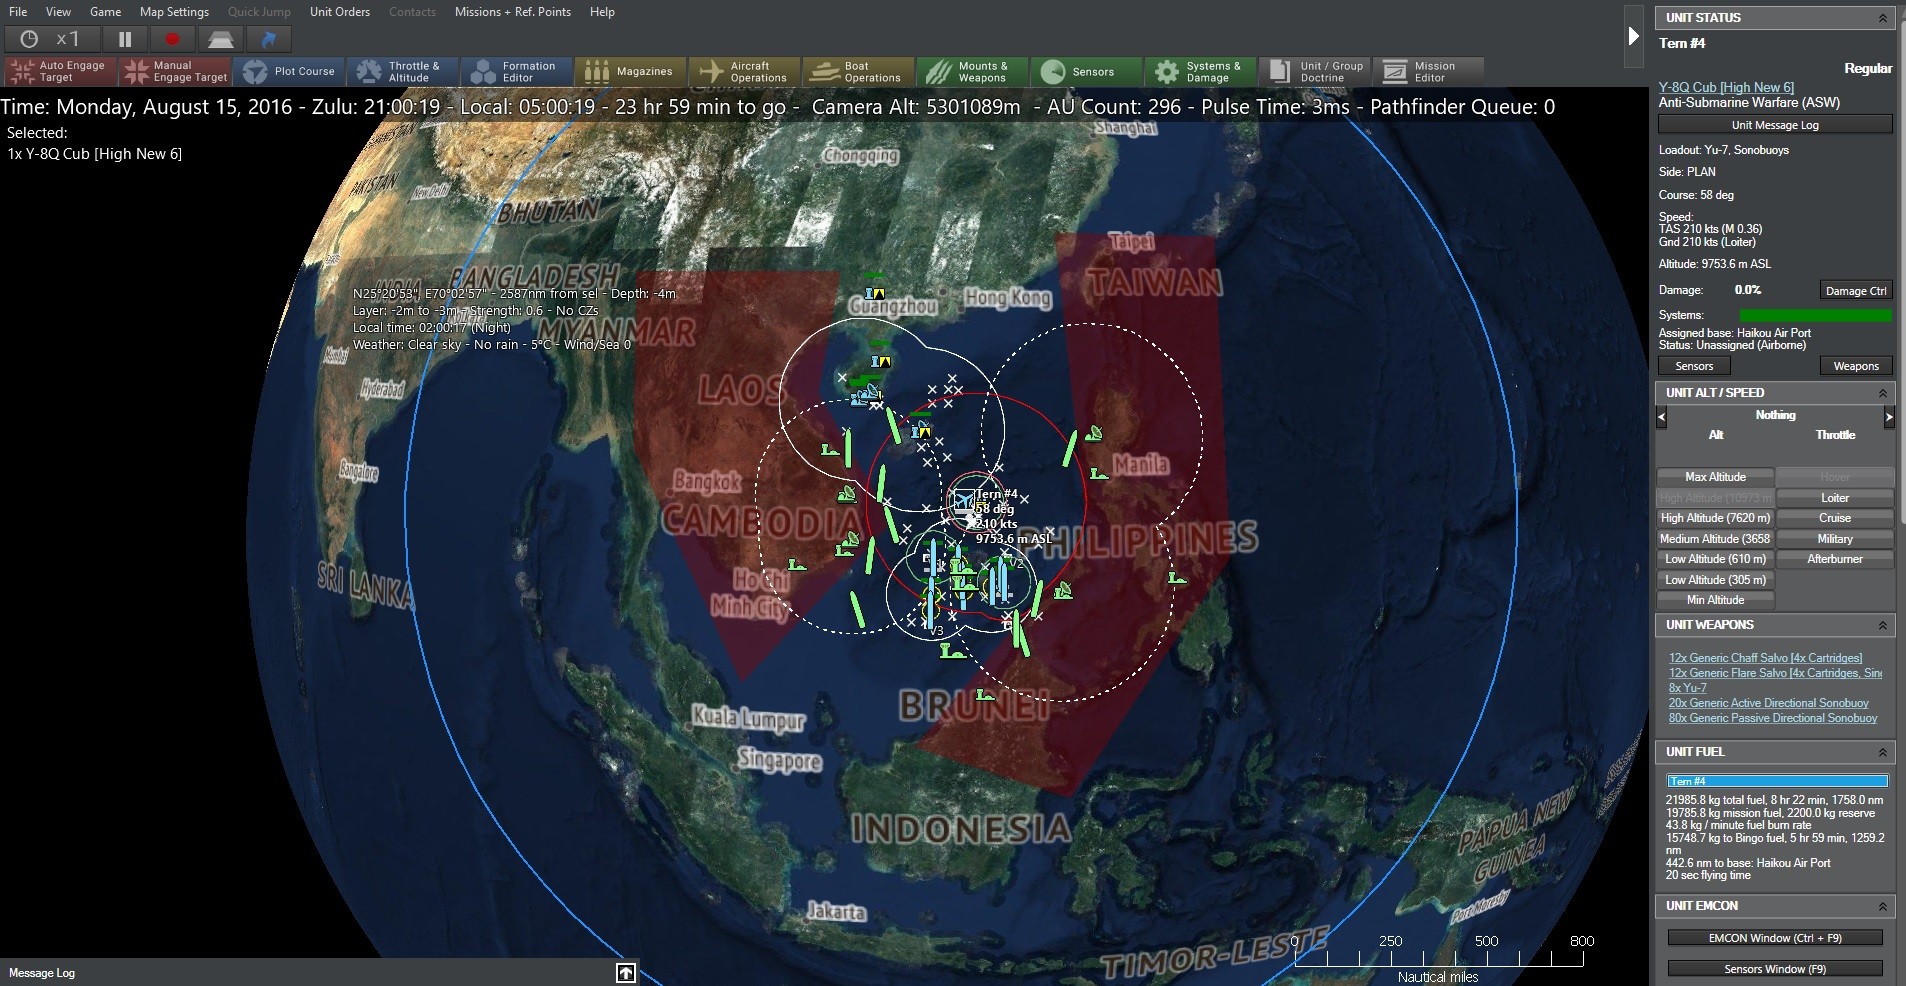Select the Loiter throttle setting

(x=1835, y=497)
